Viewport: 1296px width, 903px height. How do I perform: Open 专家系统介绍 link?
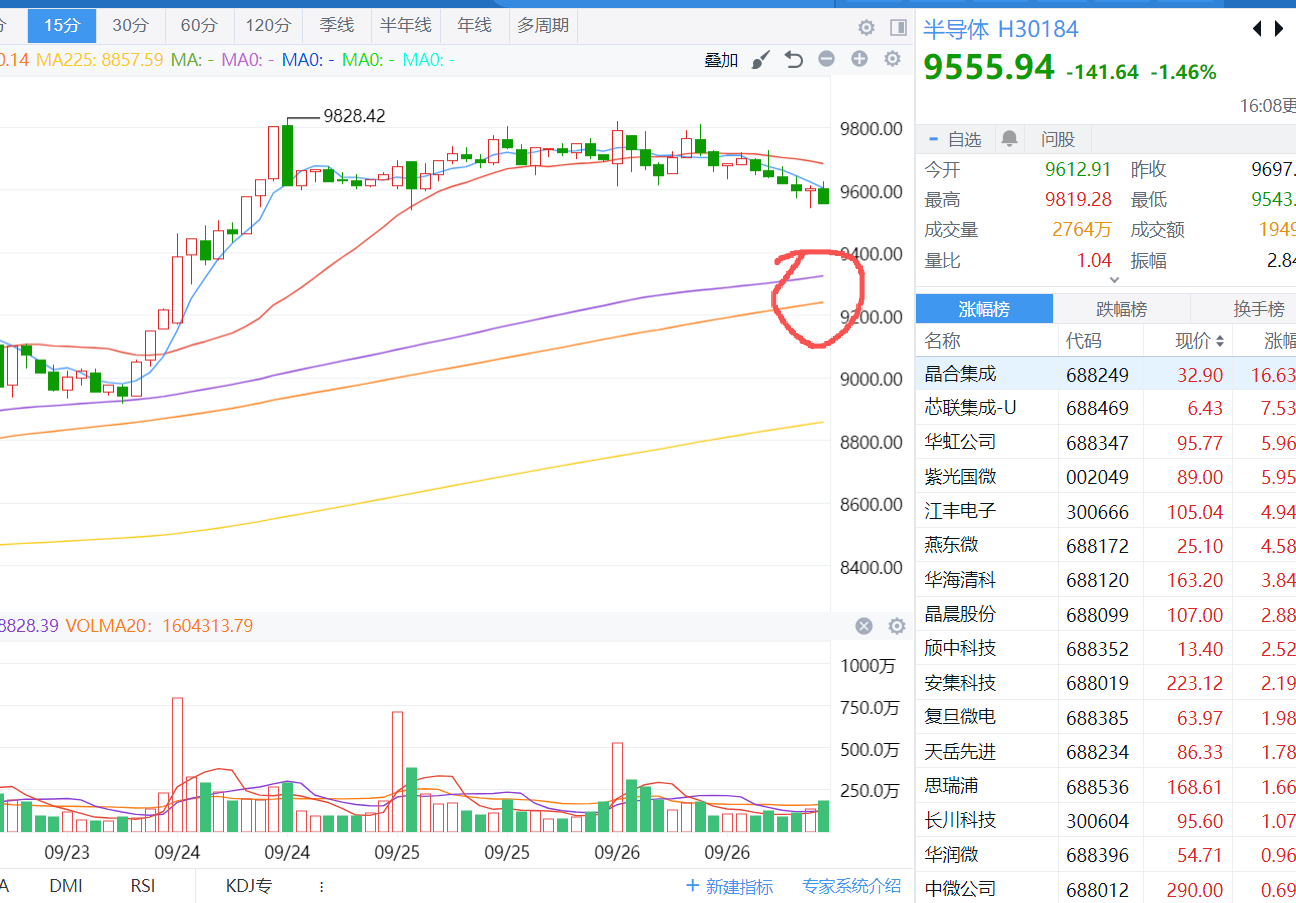[851, 886]
